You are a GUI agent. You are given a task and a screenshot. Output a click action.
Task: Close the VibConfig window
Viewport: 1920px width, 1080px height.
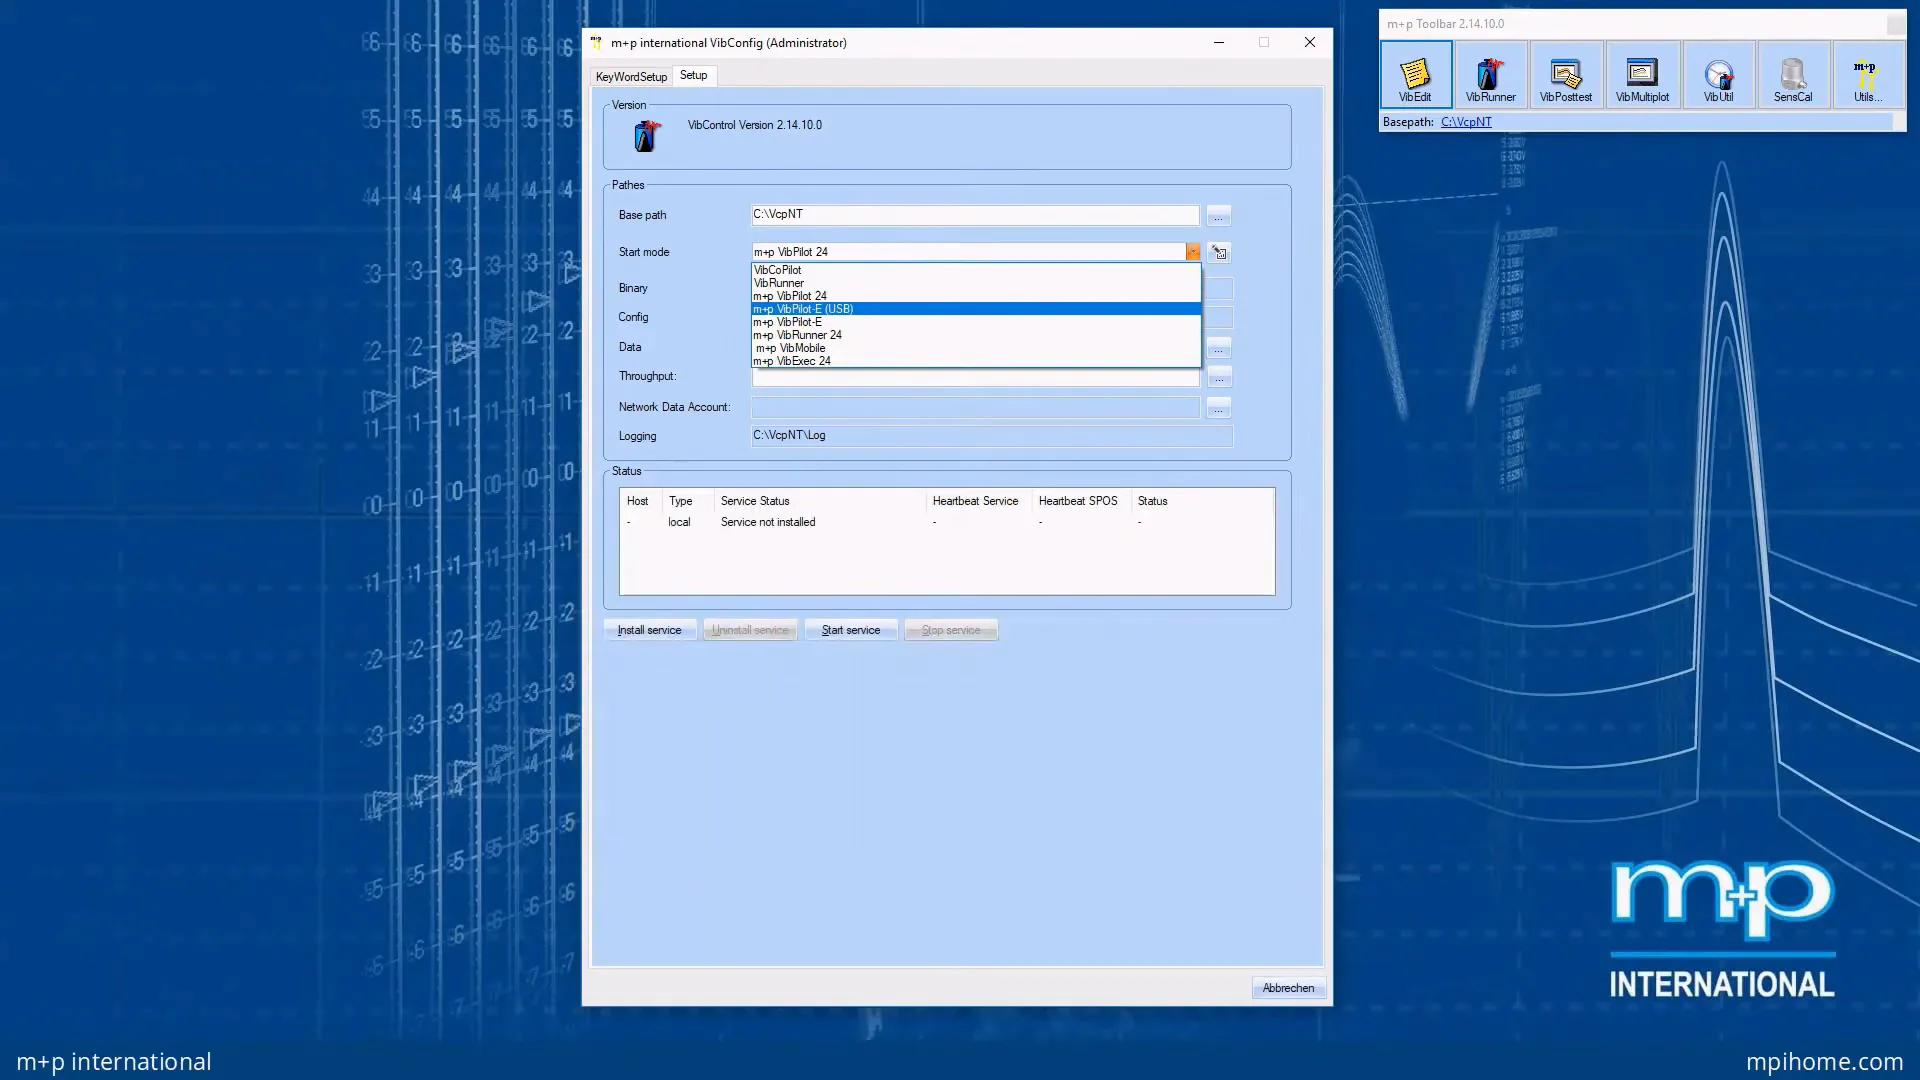[x=1309, y=42]
